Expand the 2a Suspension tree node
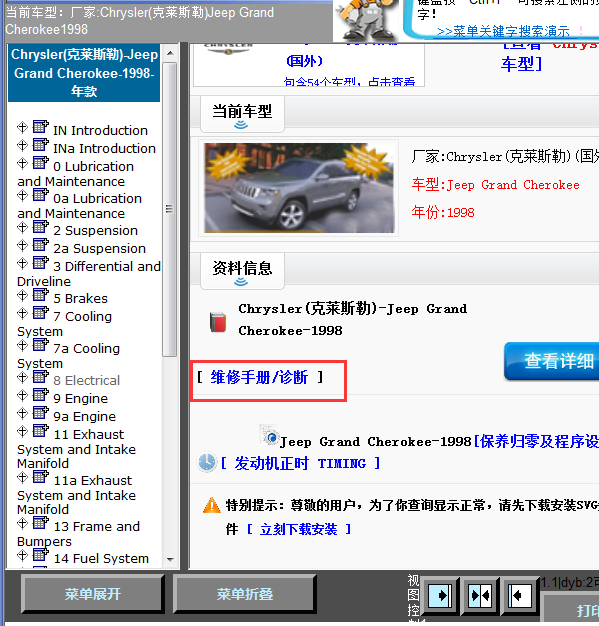Screen dimensions: 599x626 click(x=22, y=245)
